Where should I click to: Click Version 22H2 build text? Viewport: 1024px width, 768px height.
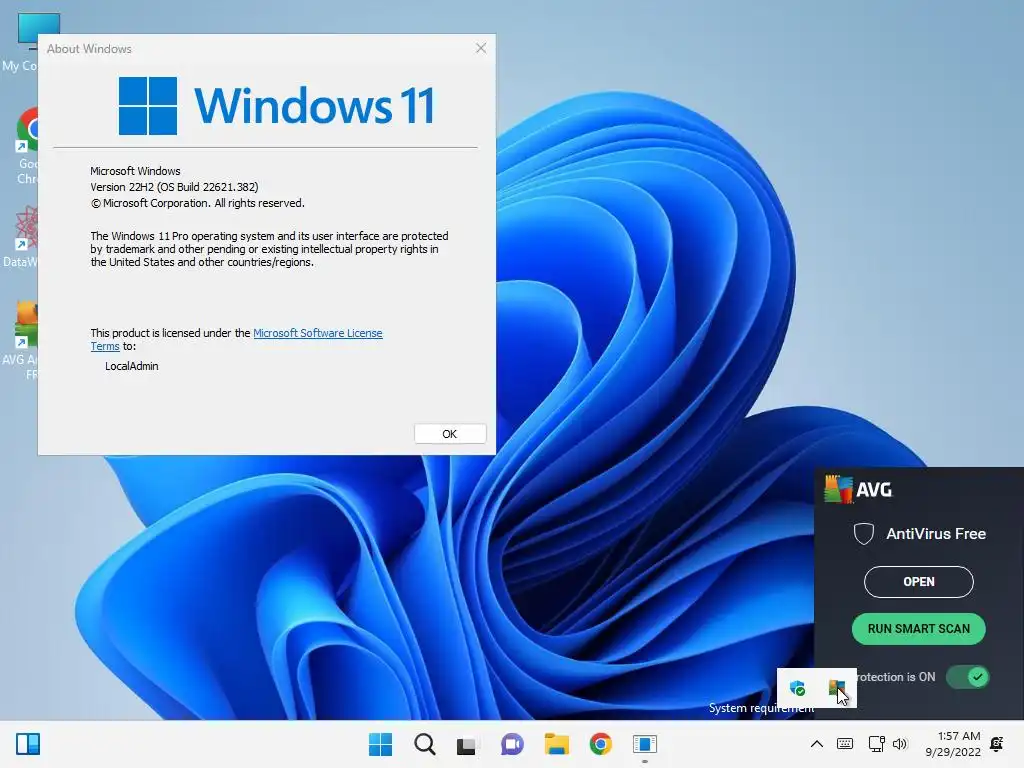point(174,187)
